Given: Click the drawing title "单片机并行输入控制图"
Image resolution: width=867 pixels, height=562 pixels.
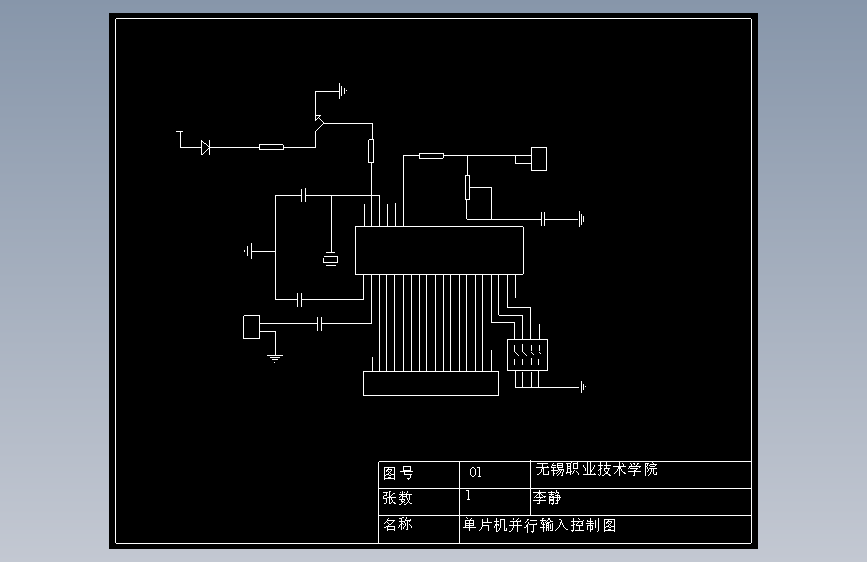Looking at the screenshot, I should pyautogui.click(x=539, y=525).
